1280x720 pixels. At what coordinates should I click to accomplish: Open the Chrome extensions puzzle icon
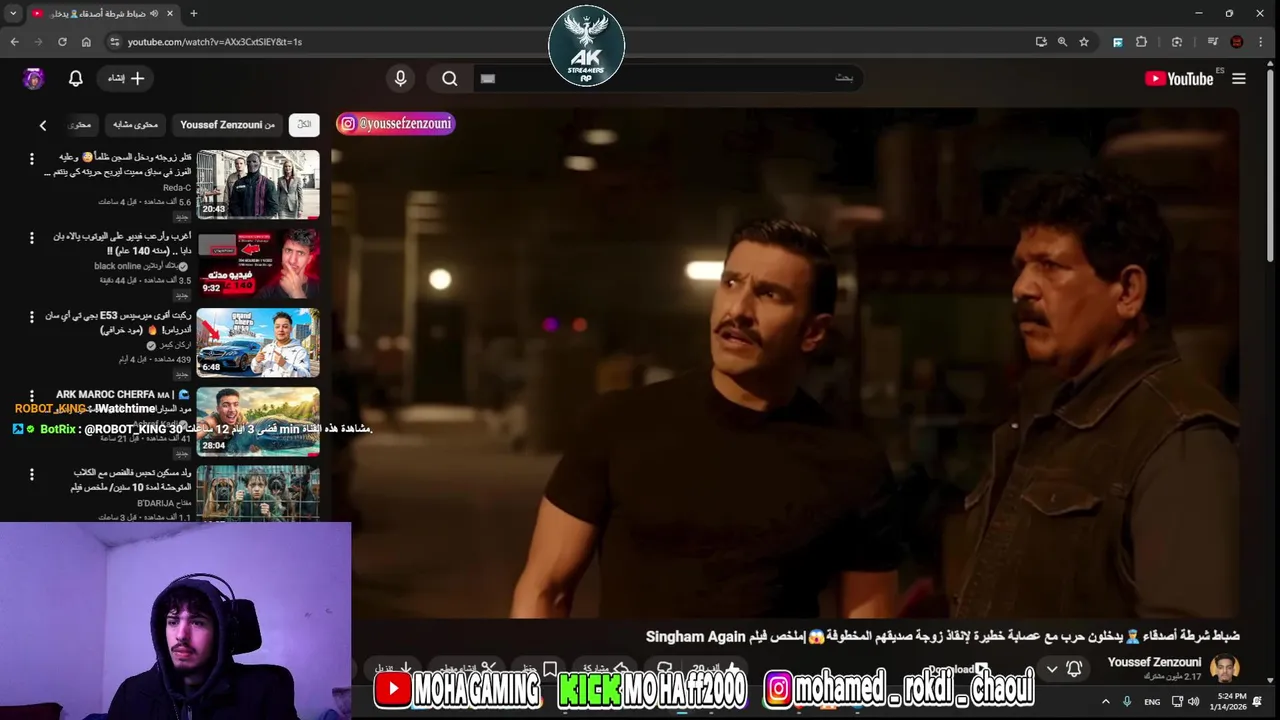[1141, 42]
